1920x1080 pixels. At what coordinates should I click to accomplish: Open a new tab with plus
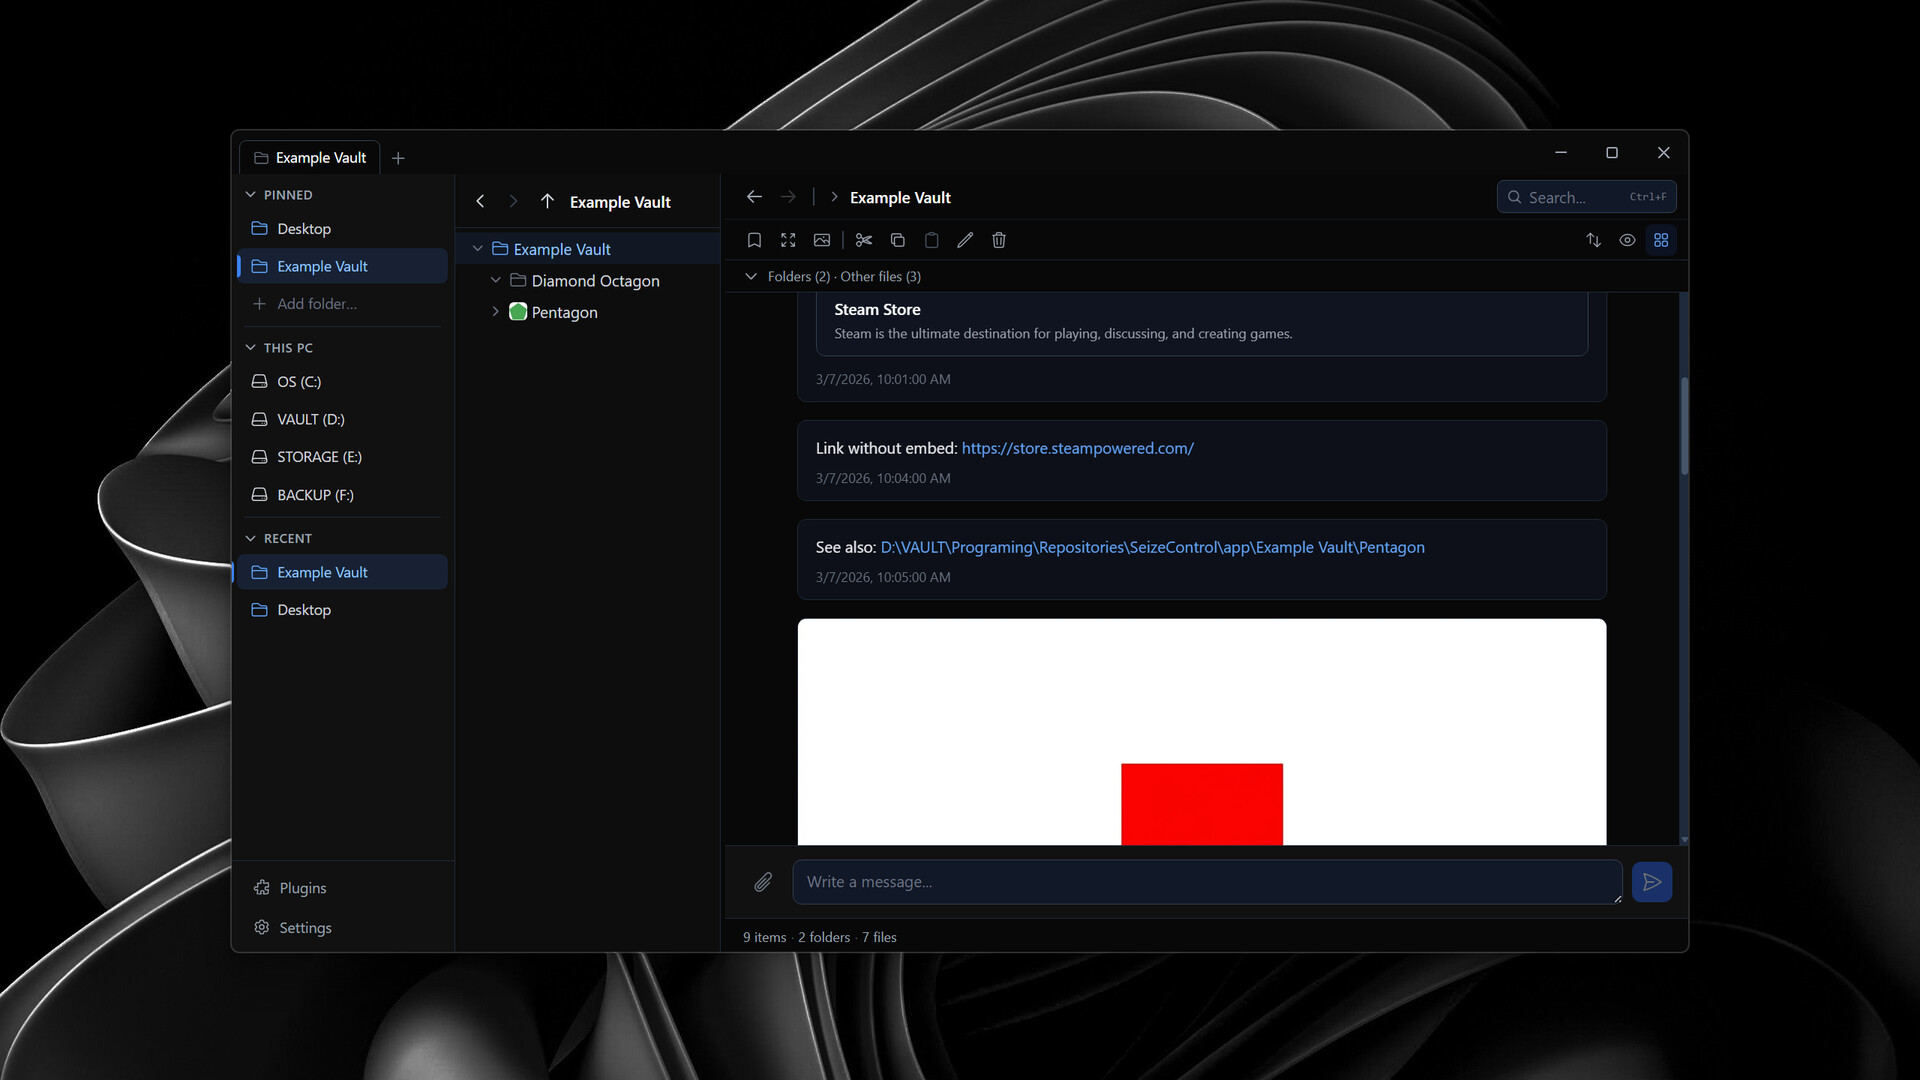point(398,158)
